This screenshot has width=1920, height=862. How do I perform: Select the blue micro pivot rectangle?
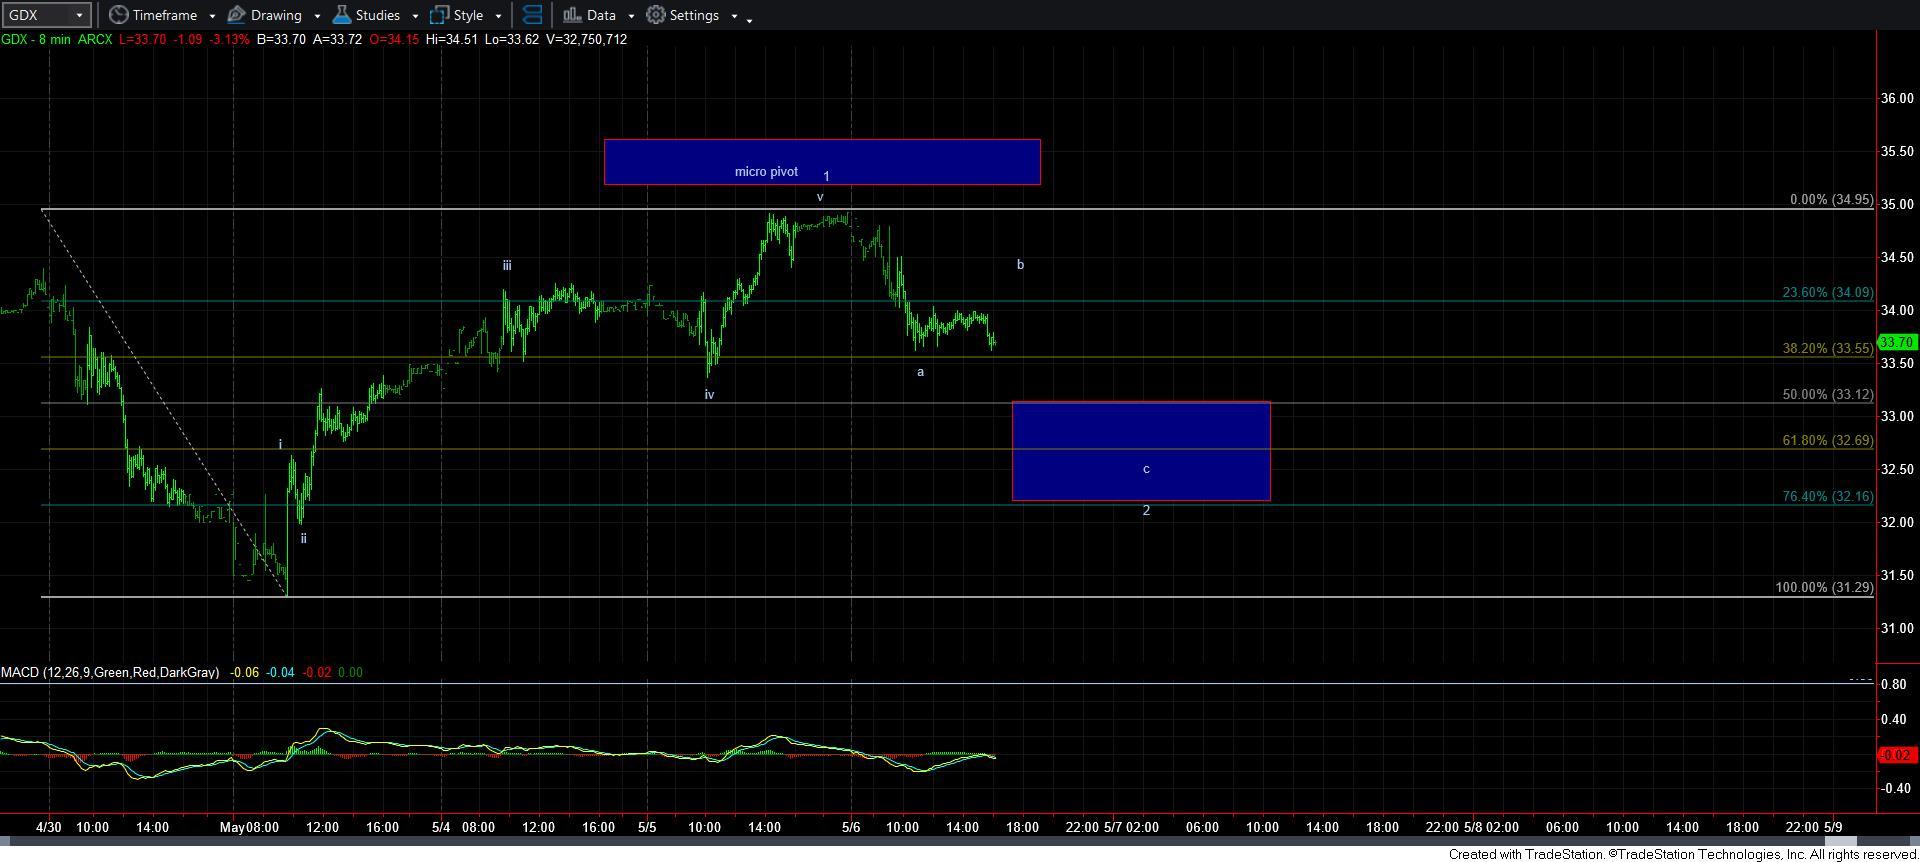920,160
